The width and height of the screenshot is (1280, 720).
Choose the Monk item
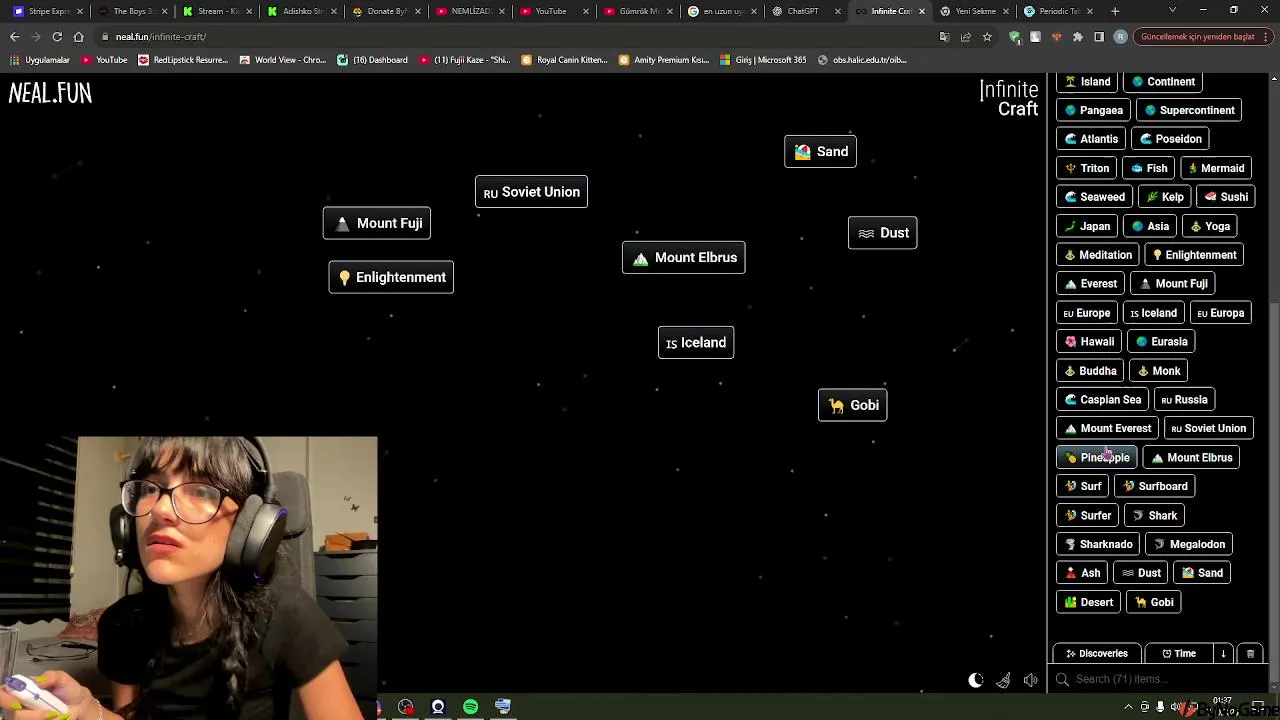[x=1158, y=371]
